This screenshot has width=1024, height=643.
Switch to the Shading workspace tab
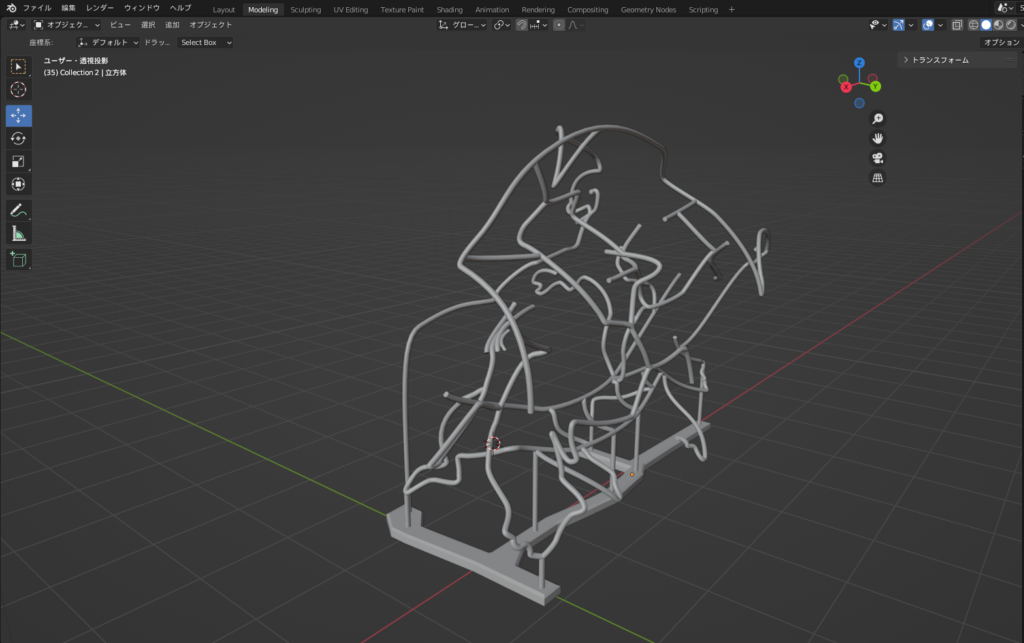coord(449,10)
